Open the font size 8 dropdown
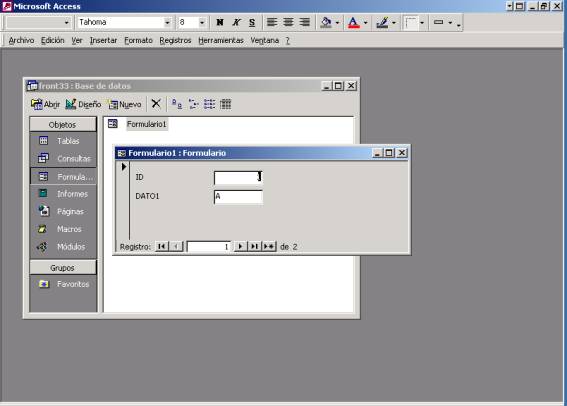Viewport: 567px width, 406px height. click(x=202, y=22)
